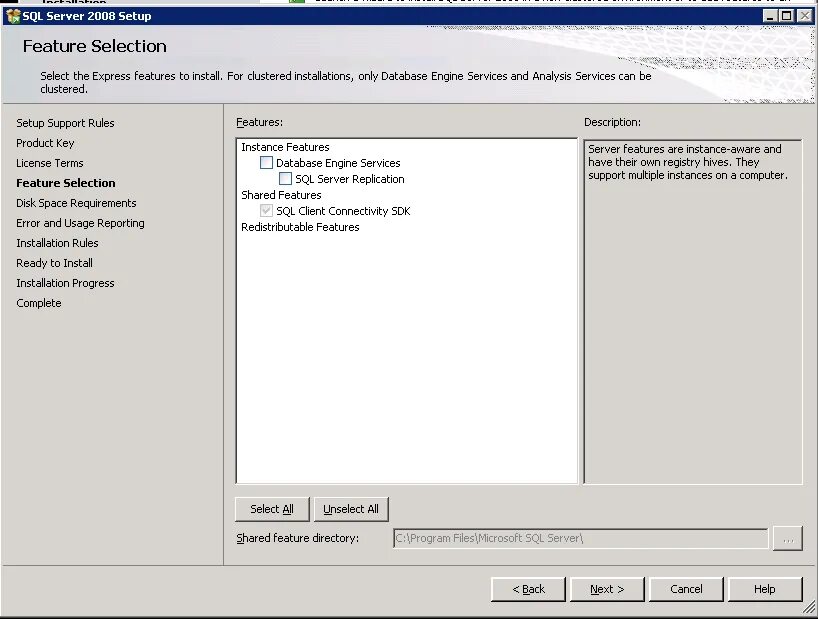Proceed with the Next button
The image size is (818, 619).
(607, 589)
